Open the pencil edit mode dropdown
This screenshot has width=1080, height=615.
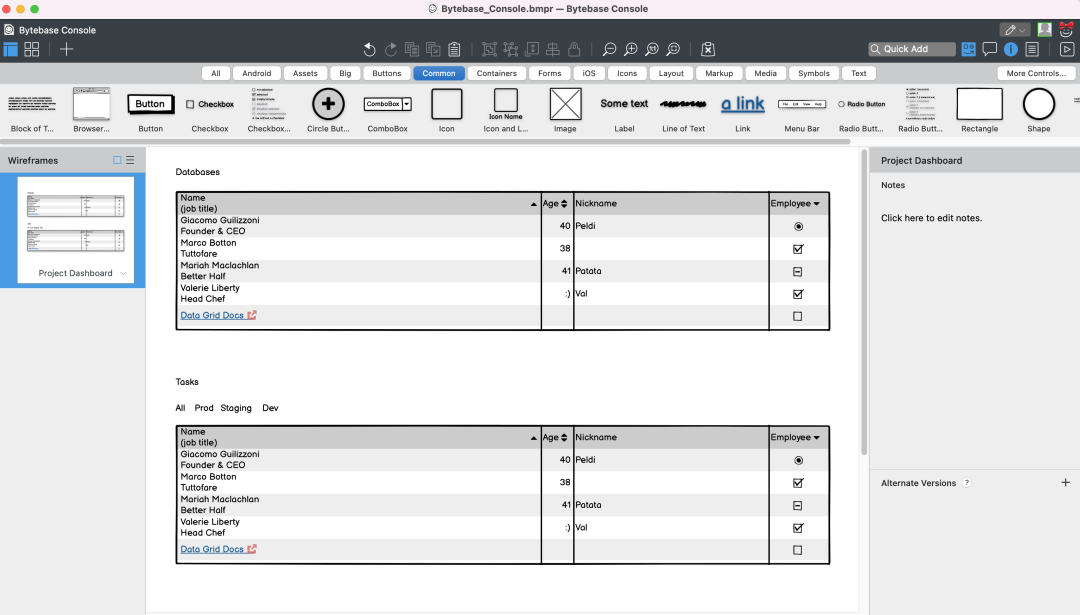tap(1015, 30)
